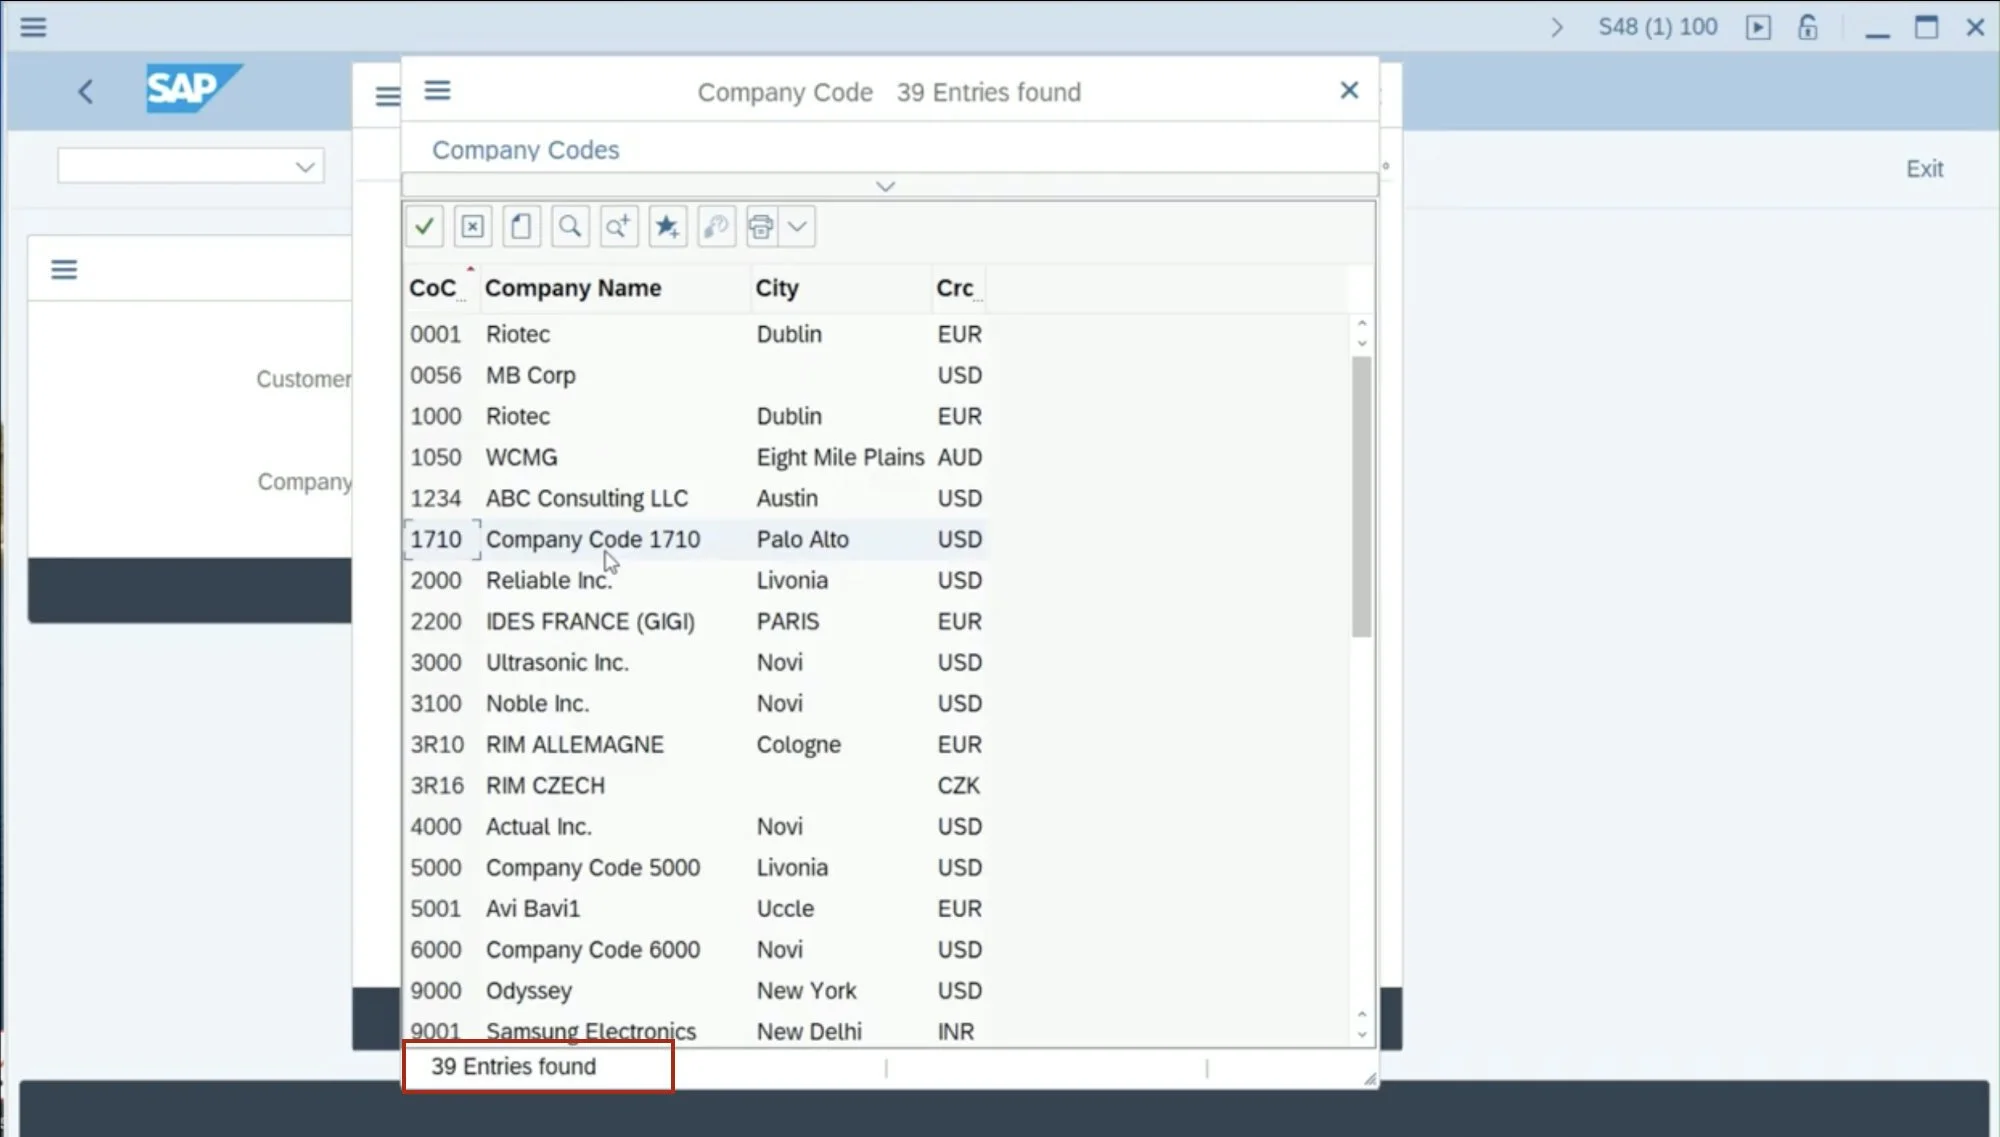The image size is (2000, 1137).
Task: Click the lock icon in title bar
Action: click(1807, 27)
